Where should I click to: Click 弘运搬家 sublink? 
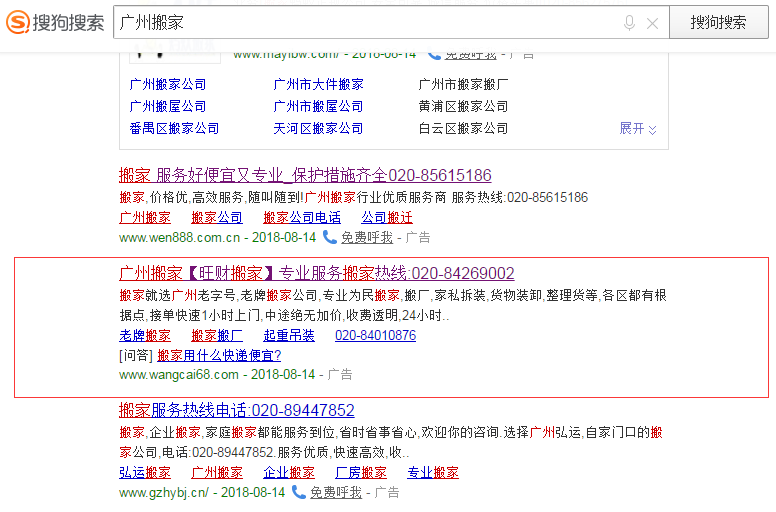click(145, 472)
